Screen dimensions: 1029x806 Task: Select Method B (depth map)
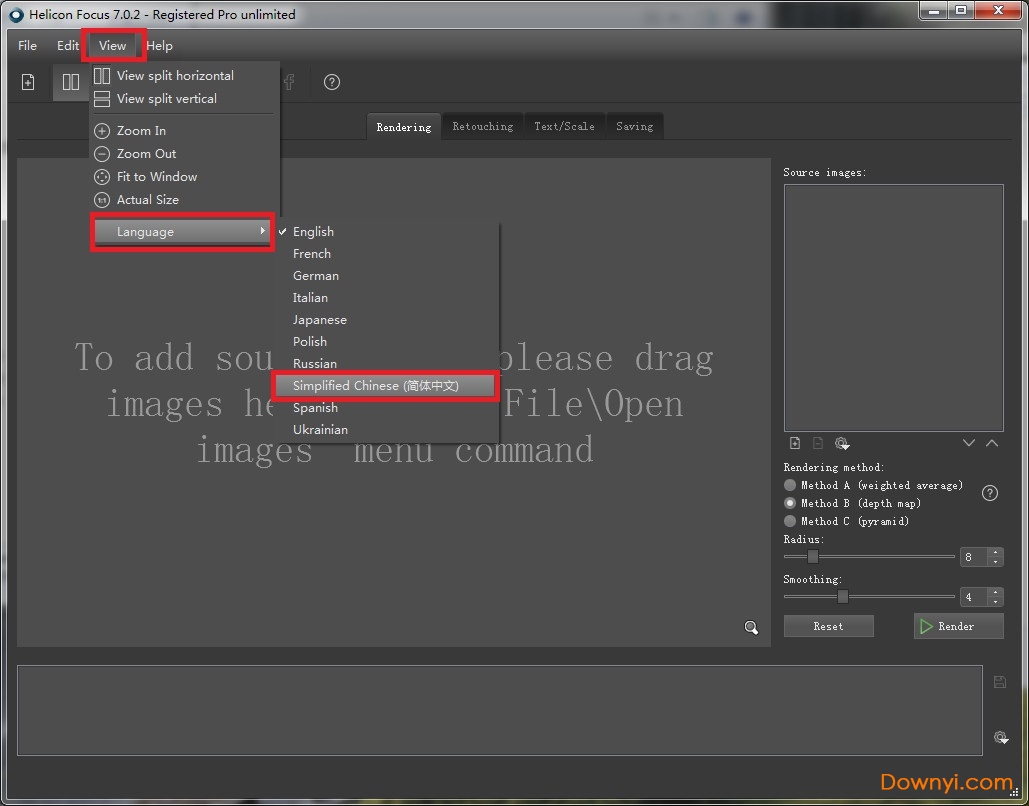pyautogui.click(x=790, y=503)
